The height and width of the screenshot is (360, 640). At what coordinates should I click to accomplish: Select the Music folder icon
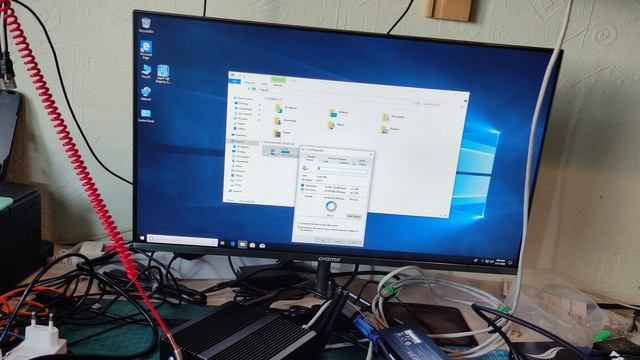coord(331,125)
